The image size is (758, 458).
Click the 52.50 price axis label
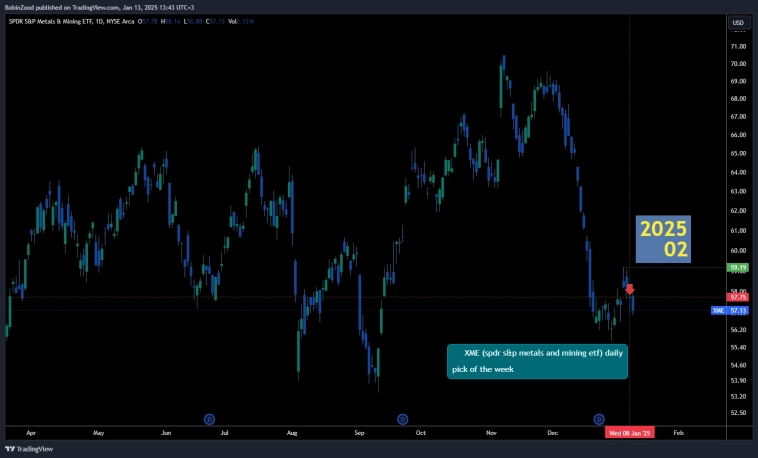(738, 413)
